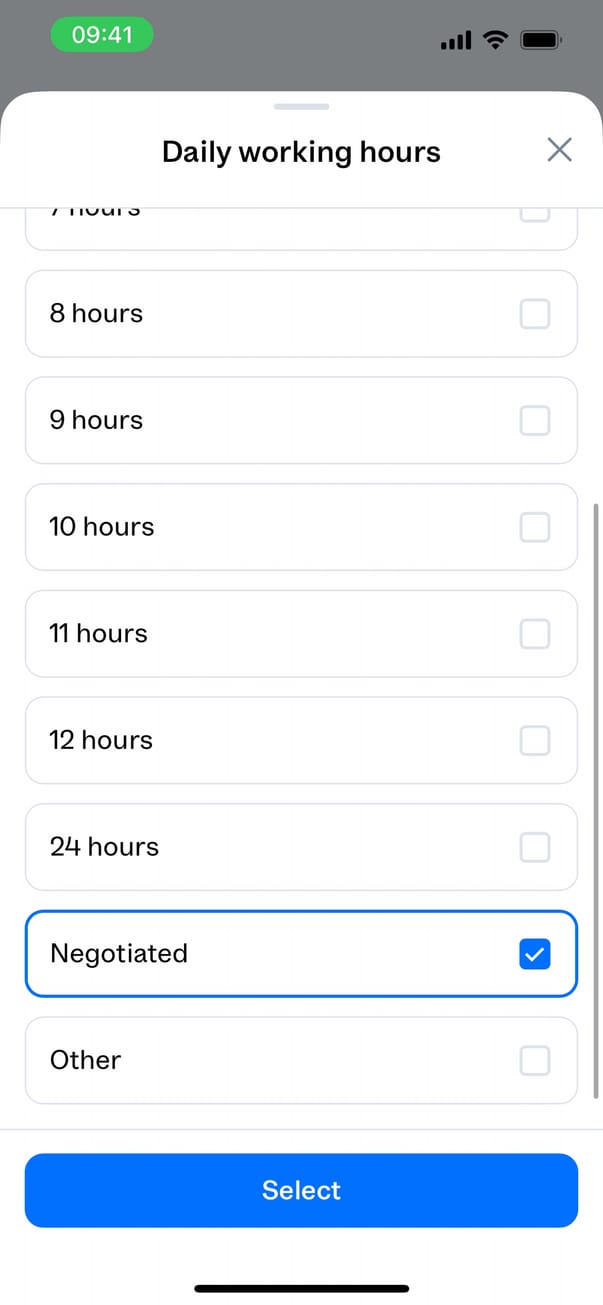Tap the Wi-Fi status icon

point(495,40)
